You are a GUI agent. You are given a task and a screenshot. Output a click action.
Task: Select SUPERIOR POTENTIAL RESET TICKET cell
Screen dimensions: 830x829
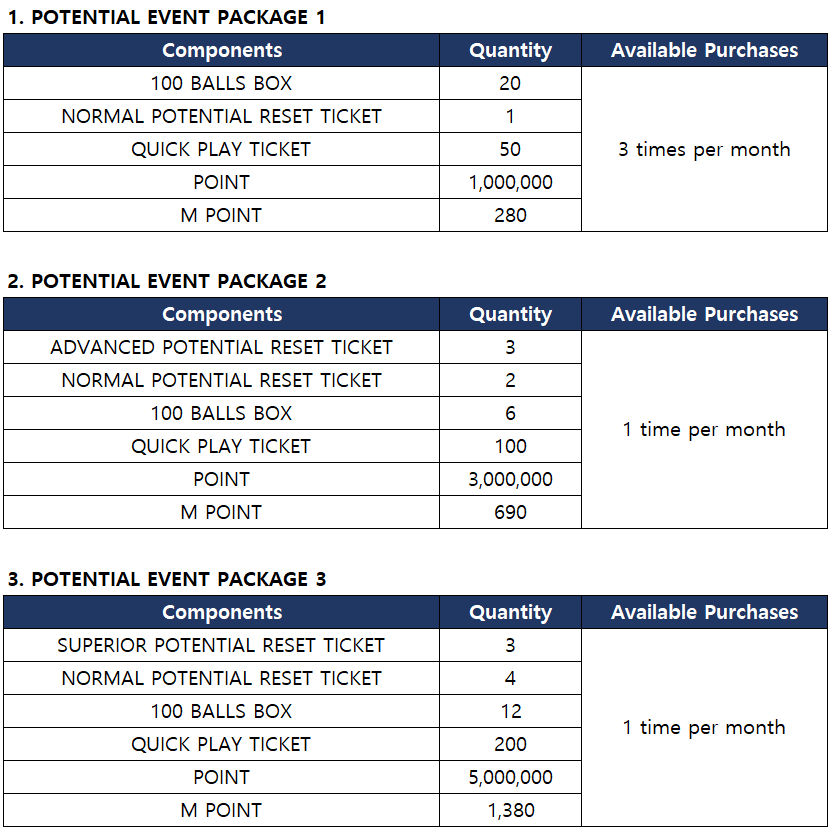[222, 645]
